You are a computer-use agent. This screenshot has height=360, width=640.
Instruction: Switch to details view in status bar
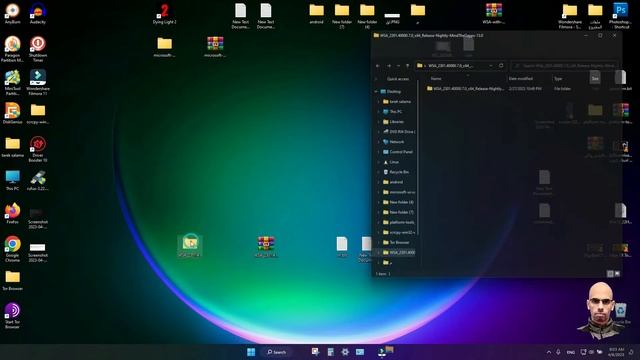click(610, 274)
